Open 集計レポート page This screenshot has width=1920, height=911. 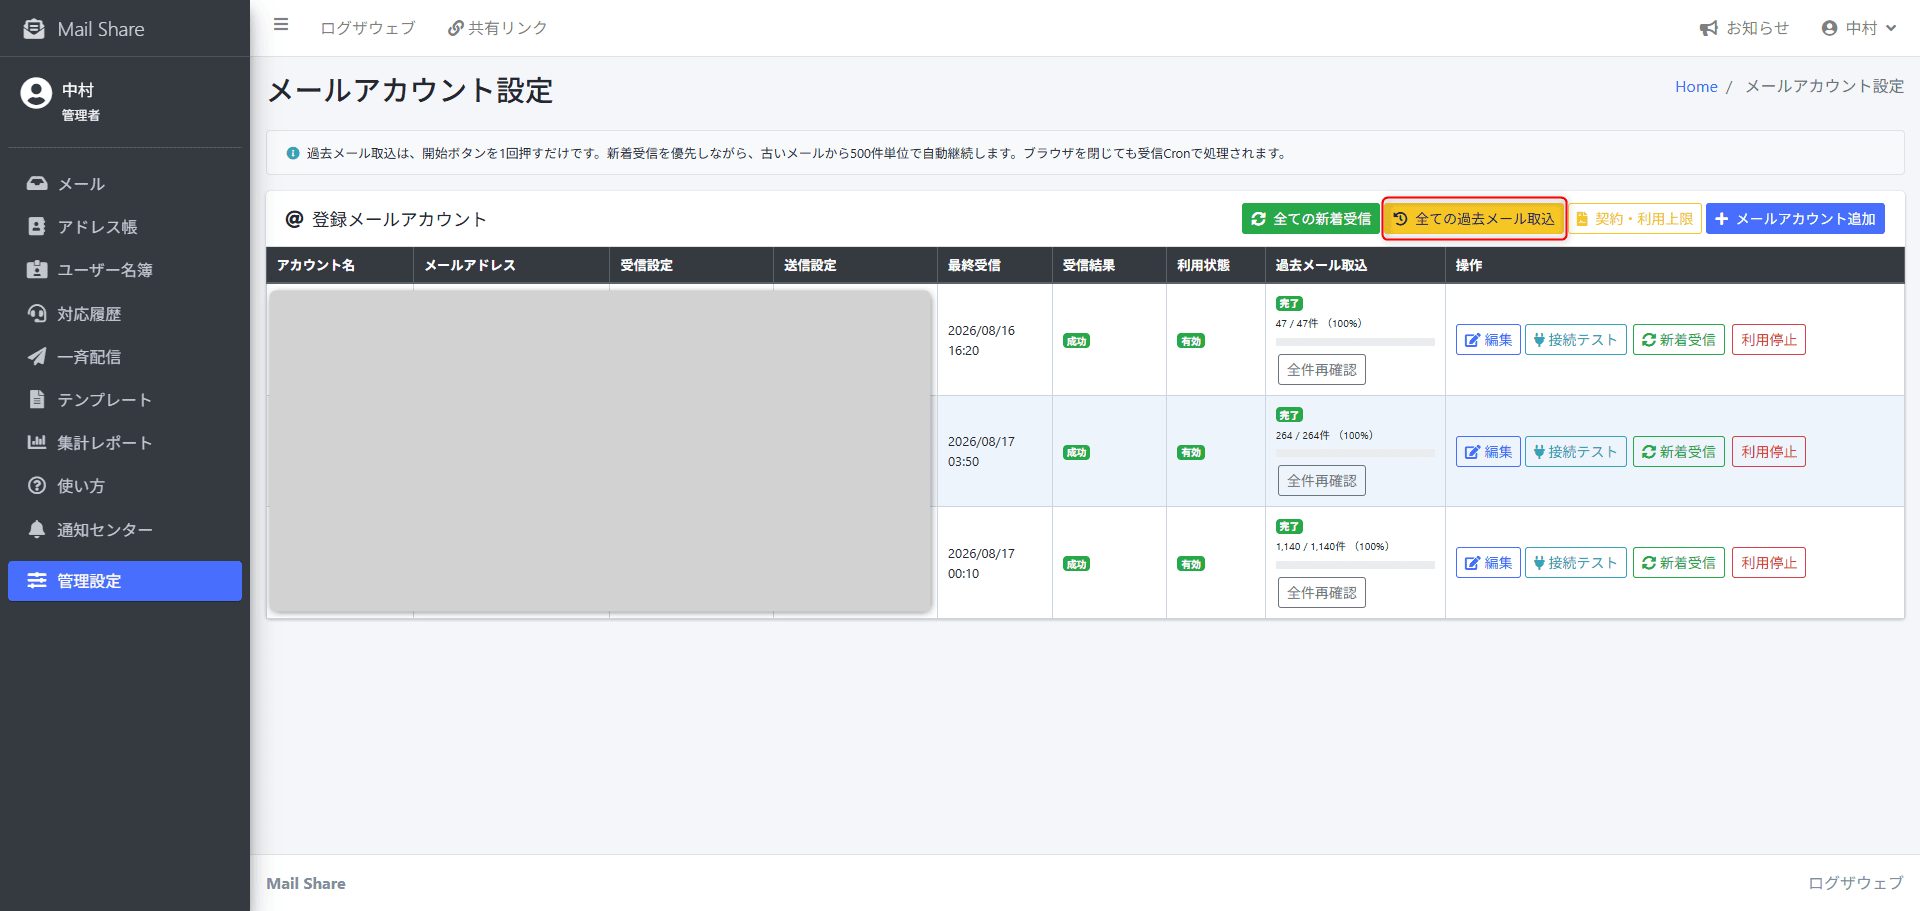tap(125, 443)
